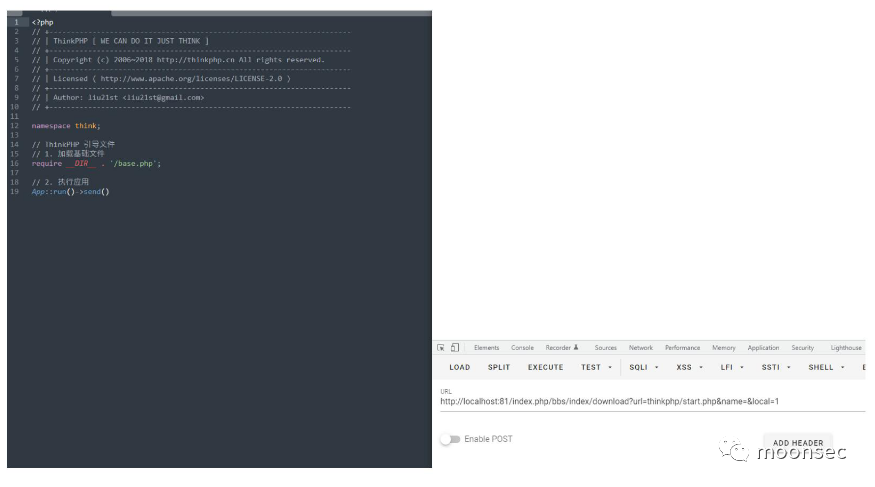Click the require '/base.php' code line
Viewport: 875px width, 487px height.
coord(96,163)
